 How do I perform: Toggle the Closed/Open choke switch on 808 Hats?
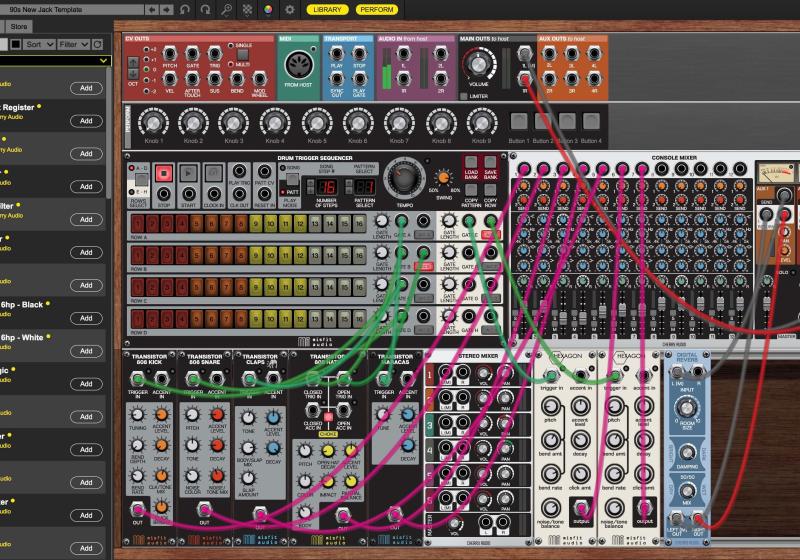(x=328, y=417)
